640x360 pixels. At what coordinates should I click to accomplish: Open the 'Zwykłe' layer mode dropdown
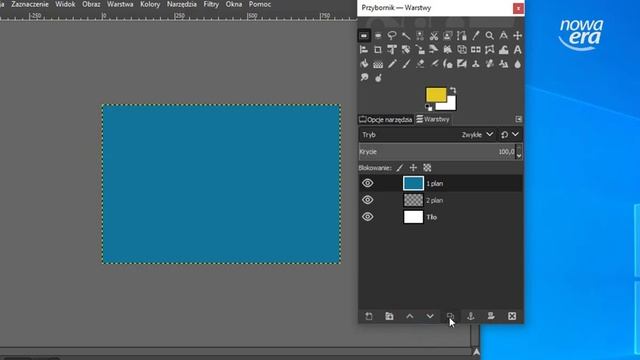click(x=477, y=135)
